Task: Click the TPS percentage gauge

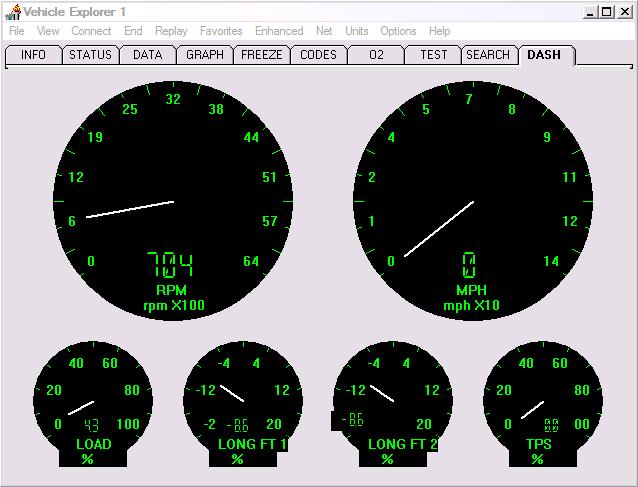Action: point(542,400)
